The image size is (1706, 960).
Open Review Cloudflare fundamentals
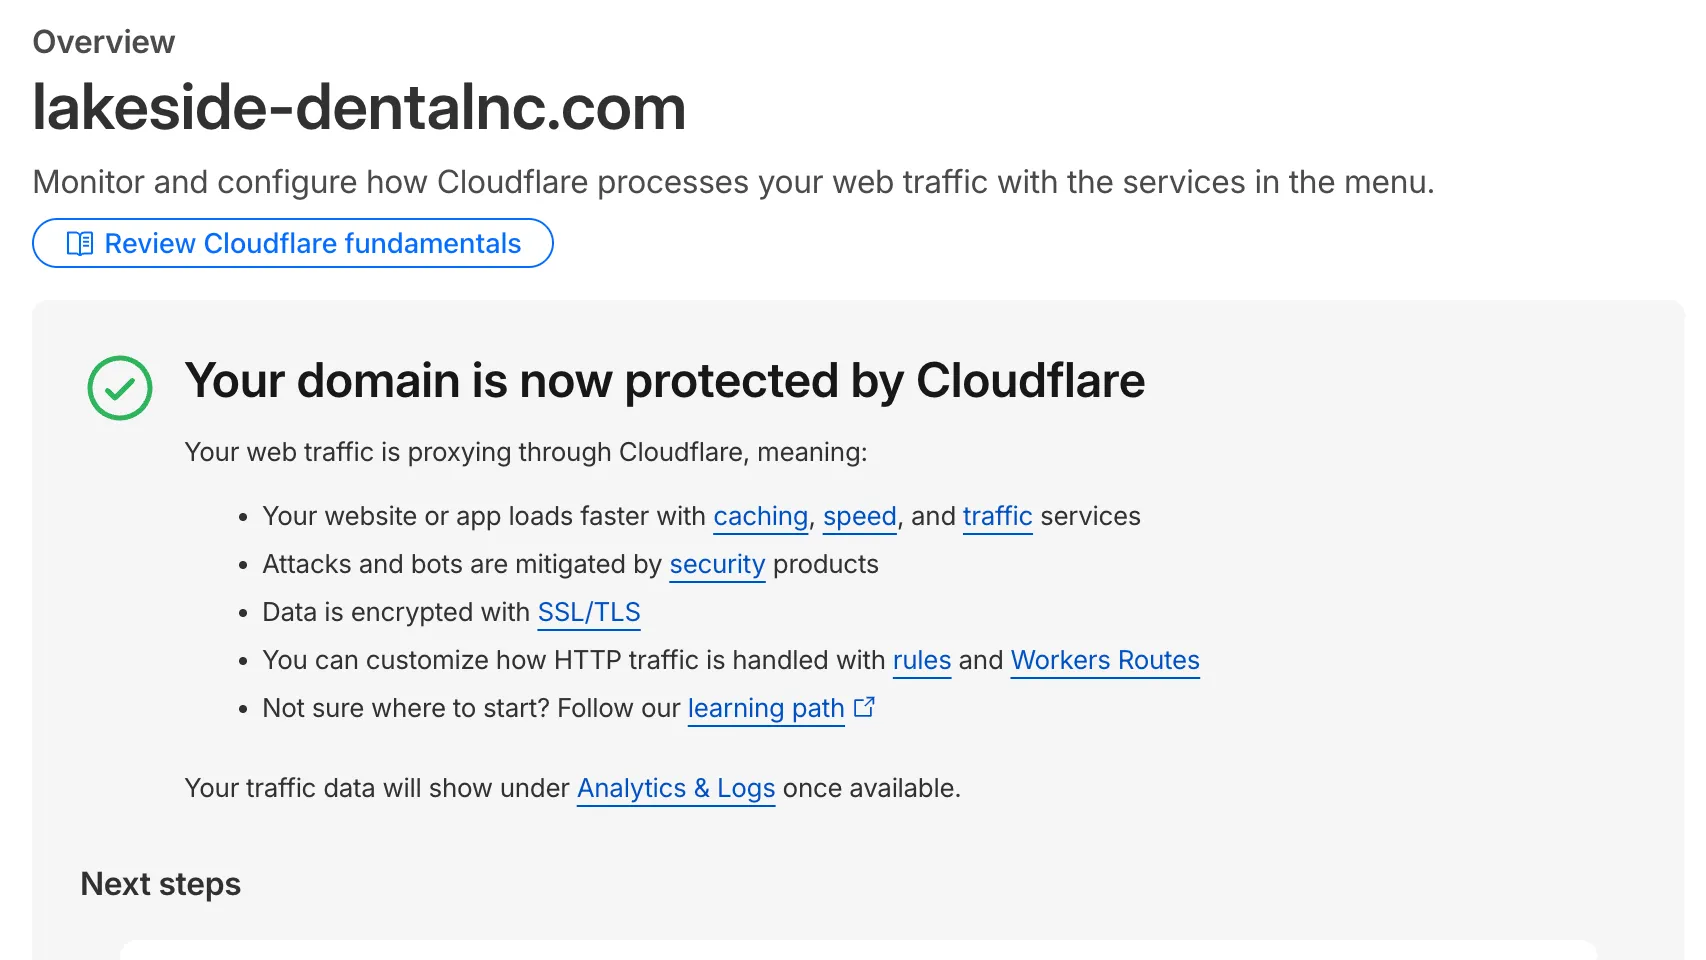pos(293,243)
